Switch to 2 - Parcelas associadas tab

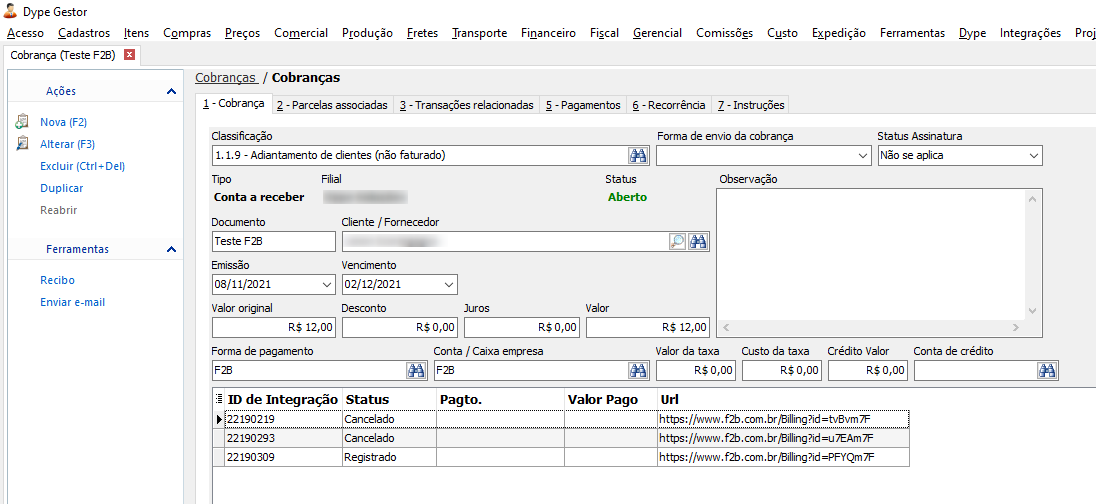pyautogui.click(x=332, y=105)
